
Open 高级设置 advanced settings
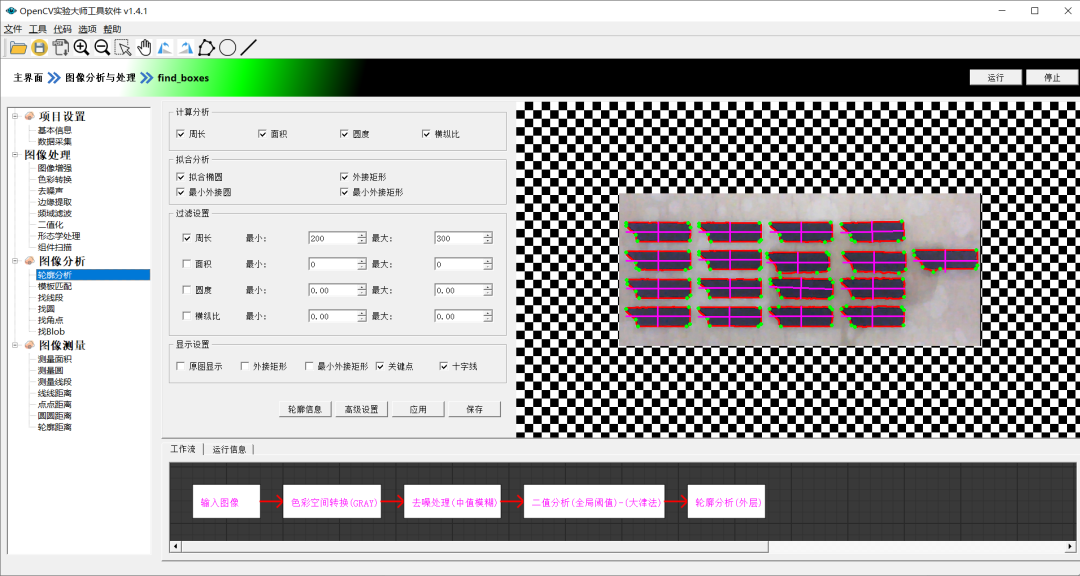[362, 409]
